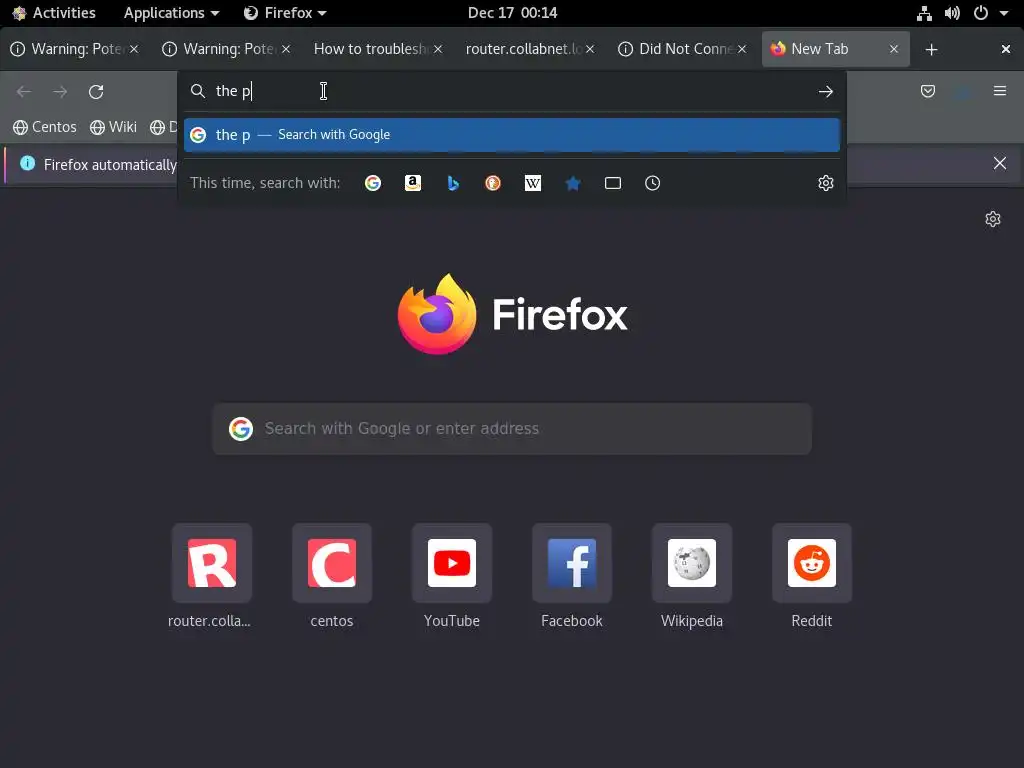
Task: Search open tabs via tabs icon
Action: [613, 183]
